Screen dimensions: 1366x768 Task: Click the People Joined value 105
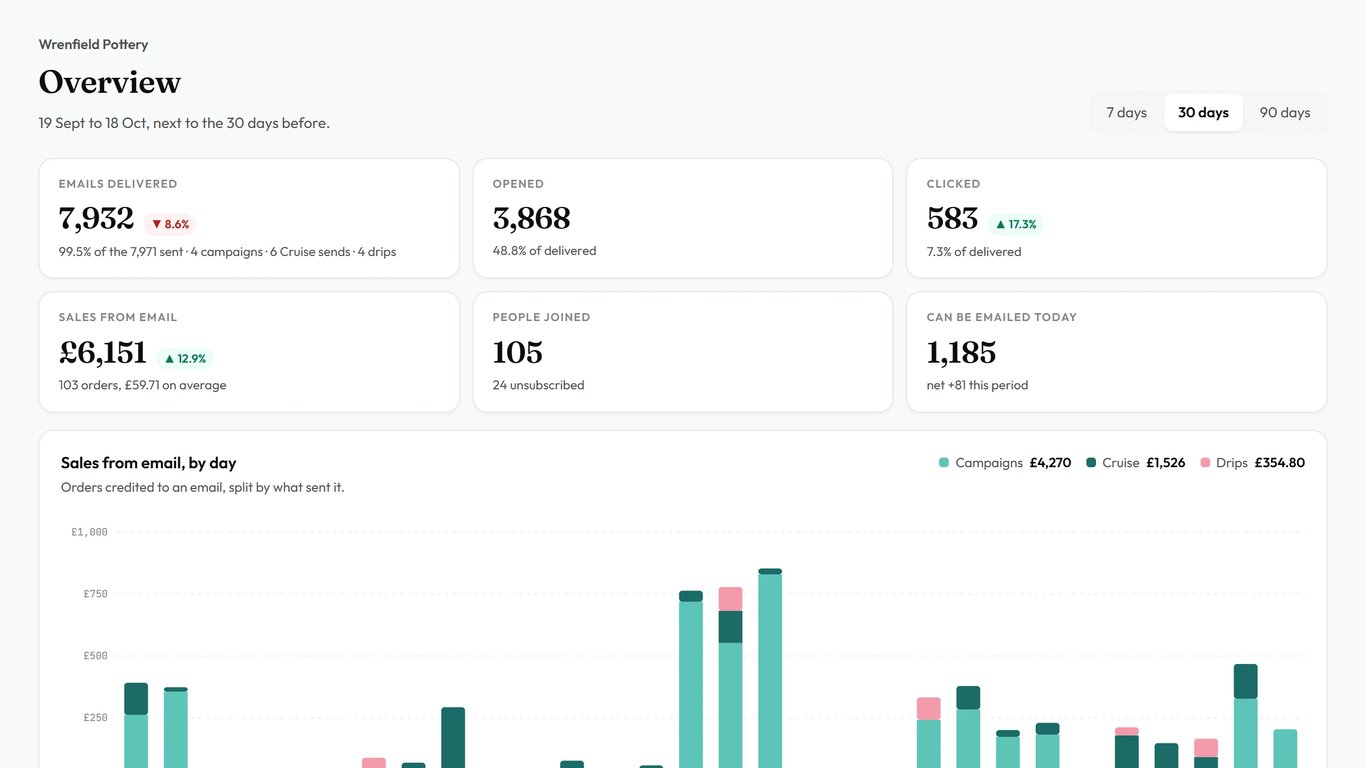pyautogui.click(x=517, y=352)
